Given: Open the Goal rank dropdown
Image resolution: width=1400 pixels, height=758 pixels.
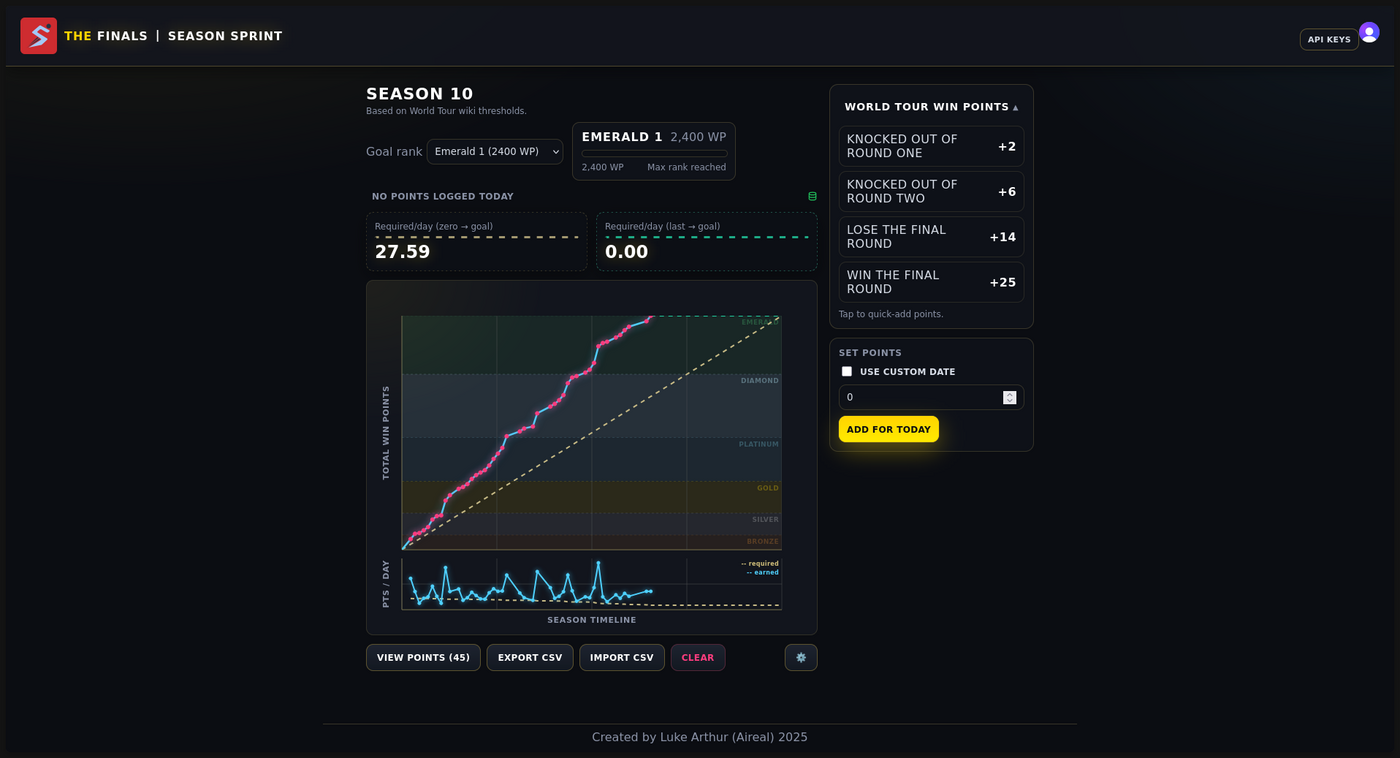Looking at the screenshot, I should (x=495, y=151).
